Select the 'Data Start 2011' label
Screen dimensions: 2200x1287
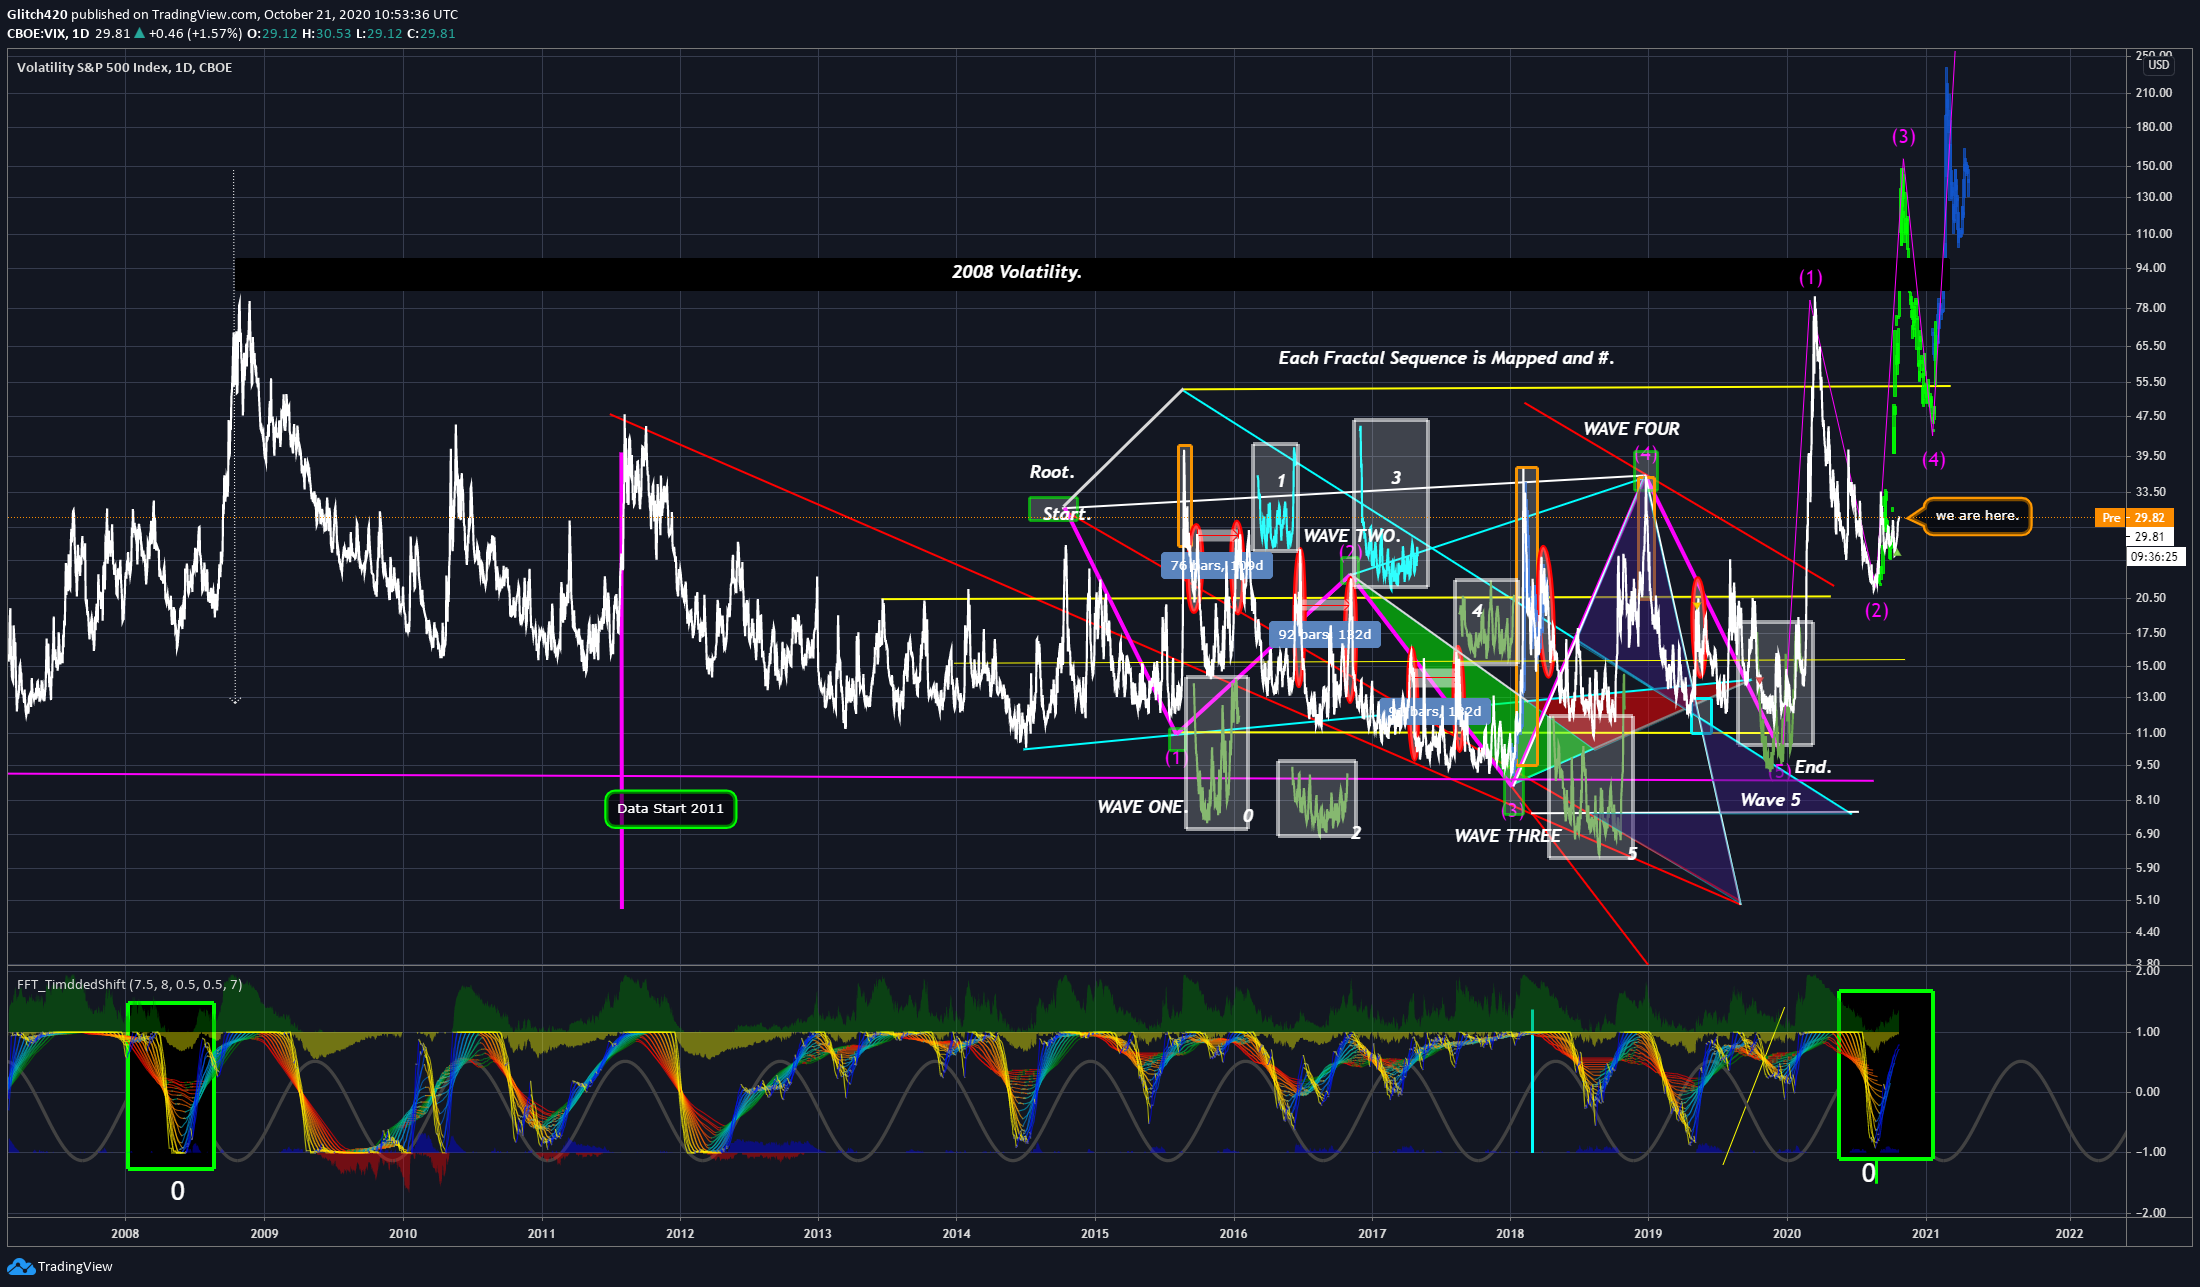670,809
